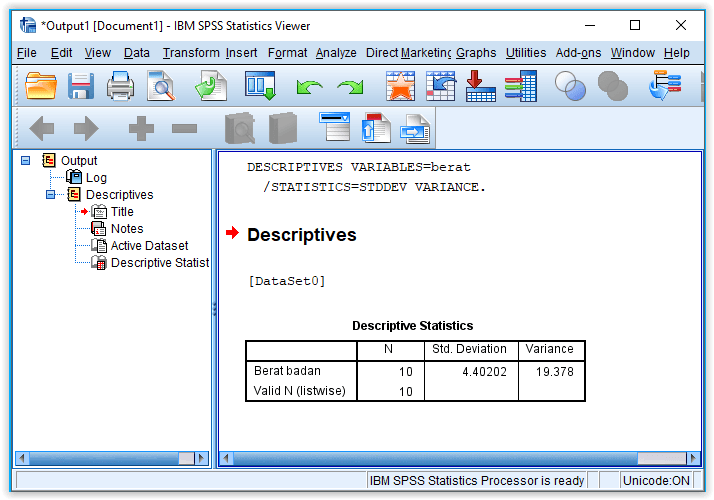The width and height of the screenshot is (714, 500).
Task: Click the Go to Data star icon
Action: (x=400, y=86)
